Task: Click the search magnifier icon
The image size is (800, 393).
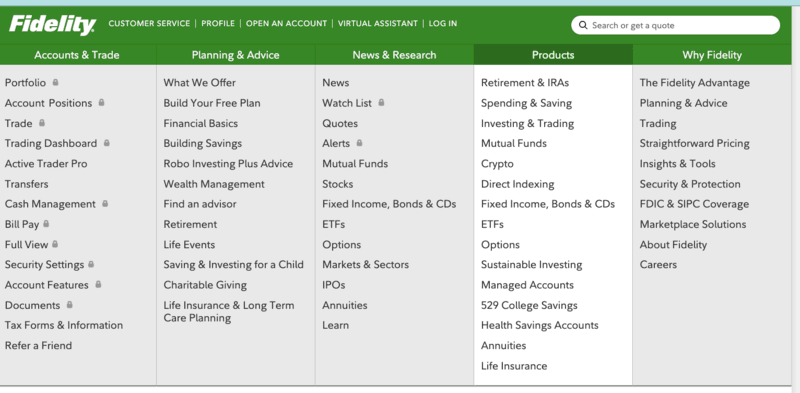Action: click(x=583, y=26)
